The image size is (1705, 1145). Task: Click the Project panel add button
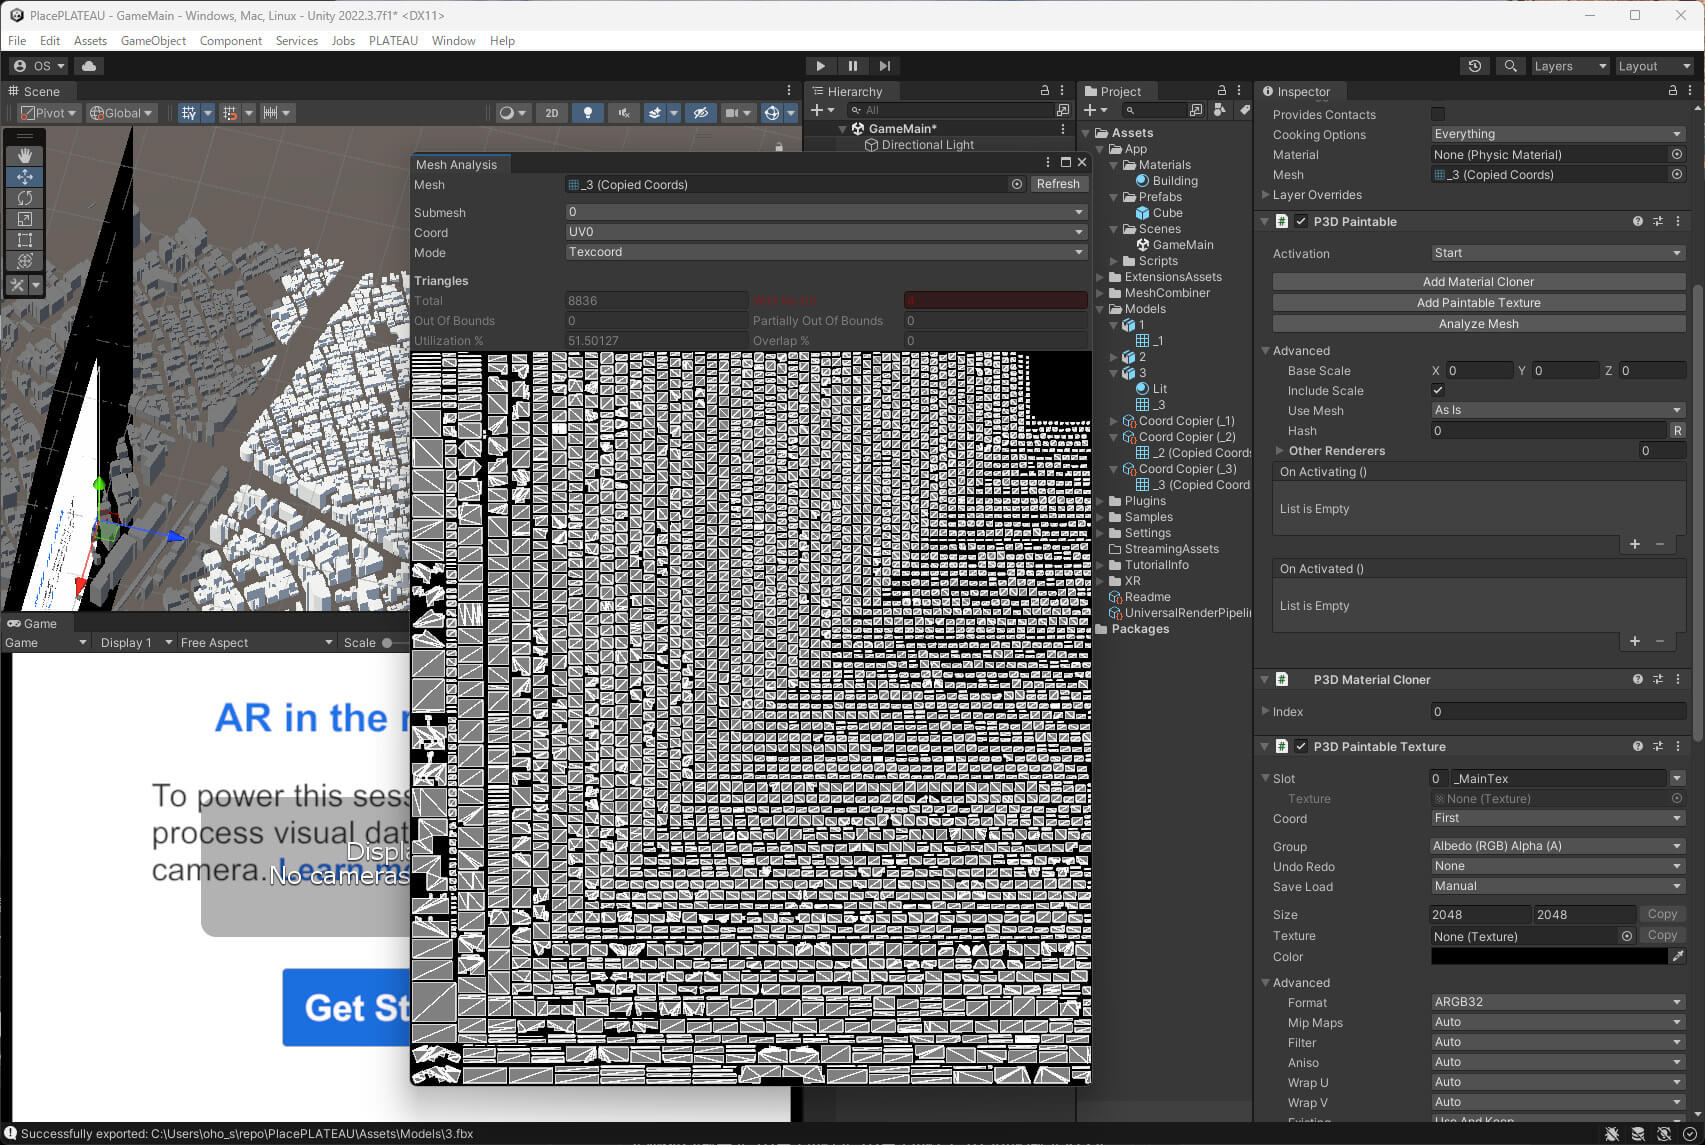click(x=1096, y=110)
